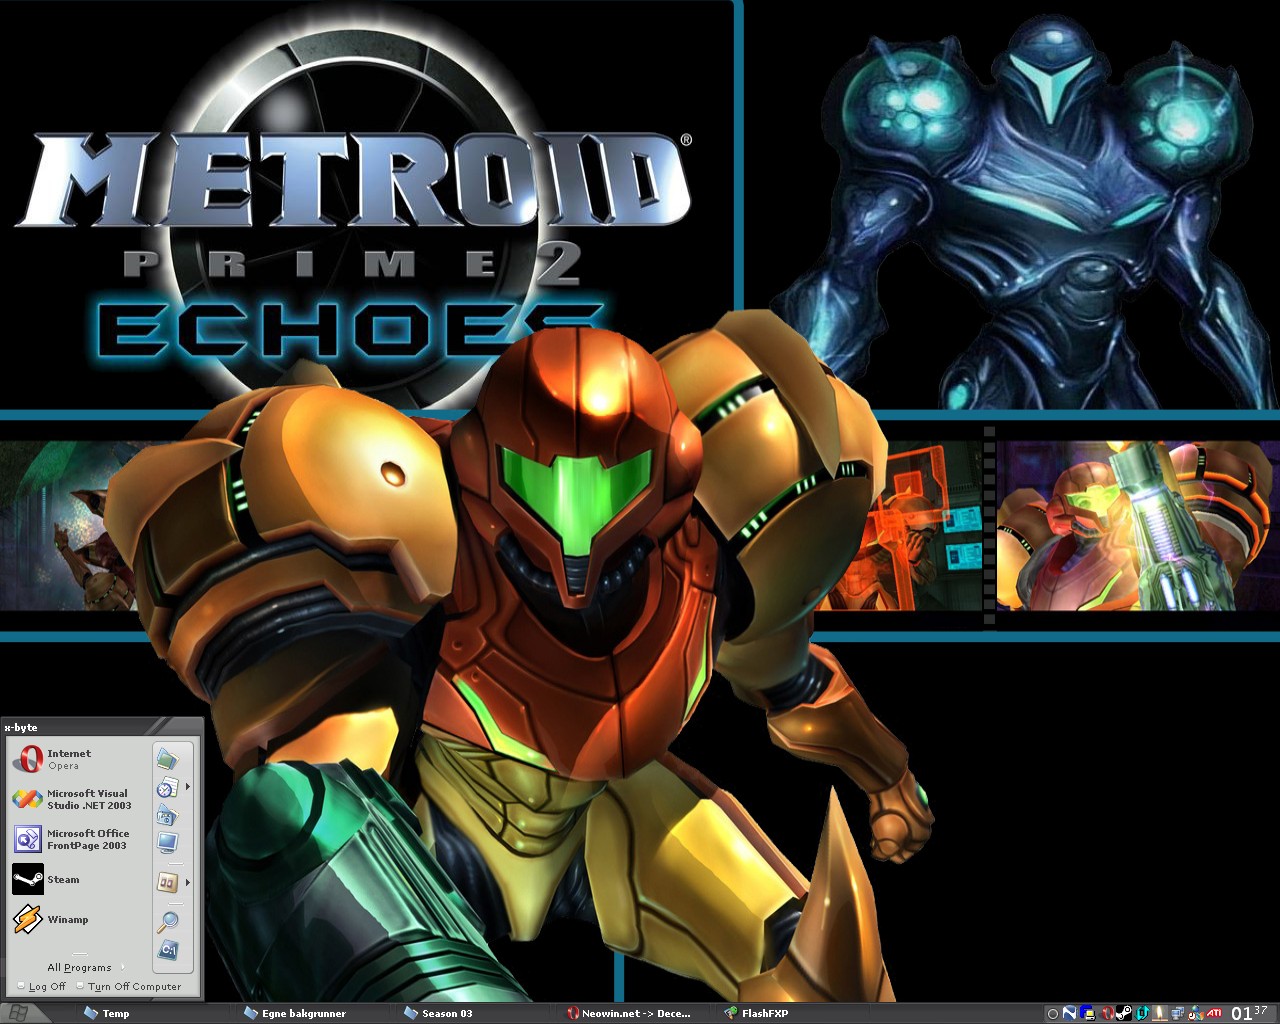Open Control Panel switch icon
Image resolution: width=1280 pixels, height=1024 pixels.
(167, 882)
